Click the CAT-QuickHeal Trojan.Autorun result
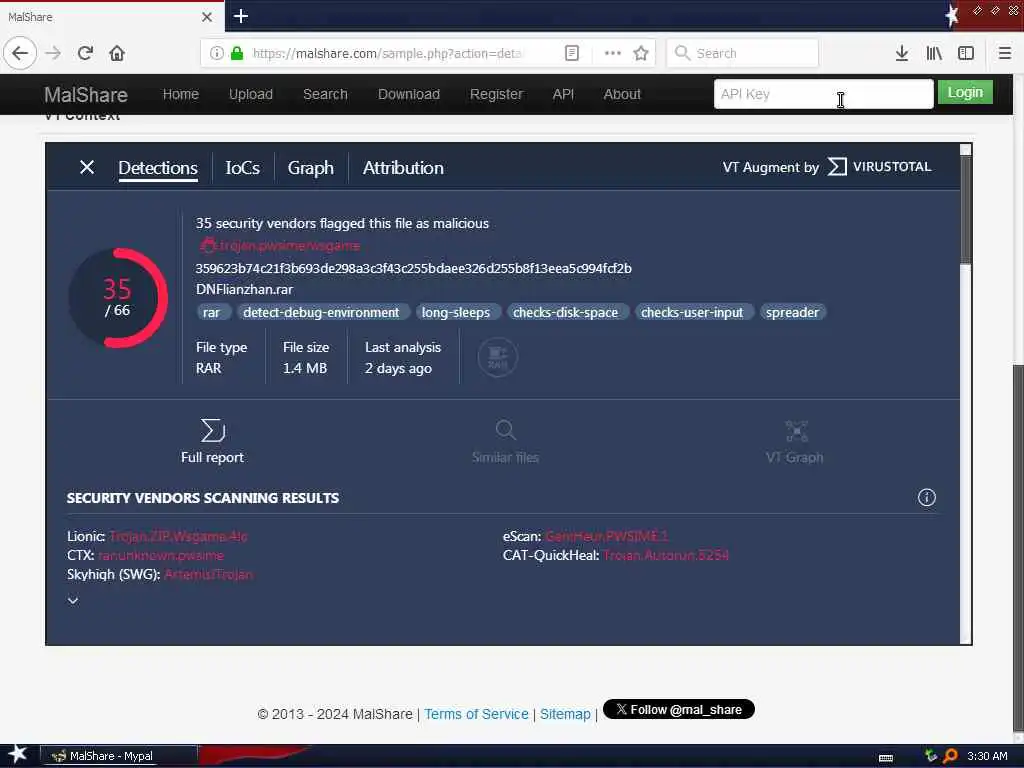Viewport: 1024px width, 768px height. [666, 555]
